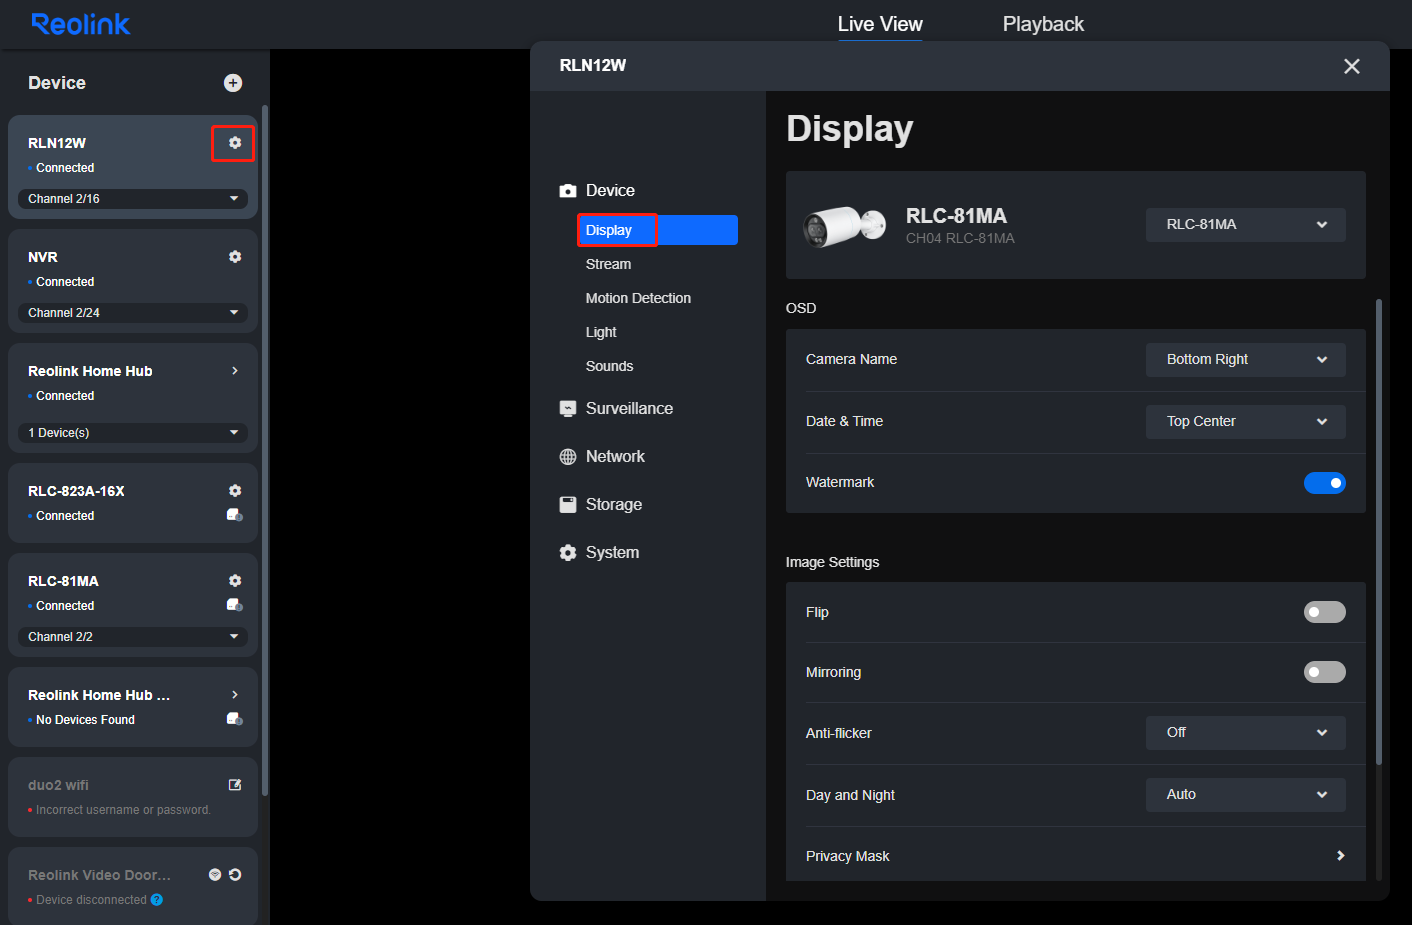Open settings gear for RLC-823A-16X
The image size is (1412, 925).
(235, 491)
